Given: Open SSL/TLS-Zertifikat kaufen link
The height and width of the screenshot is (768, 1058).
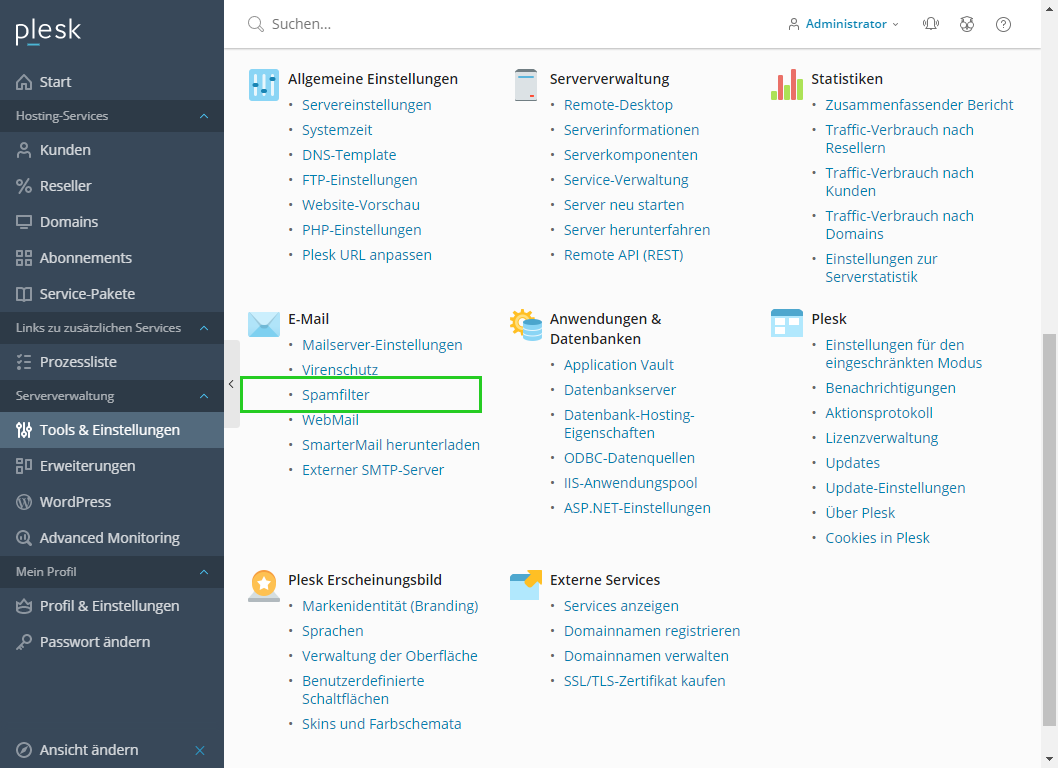Looking at the screenshot, I should (644, 681).
